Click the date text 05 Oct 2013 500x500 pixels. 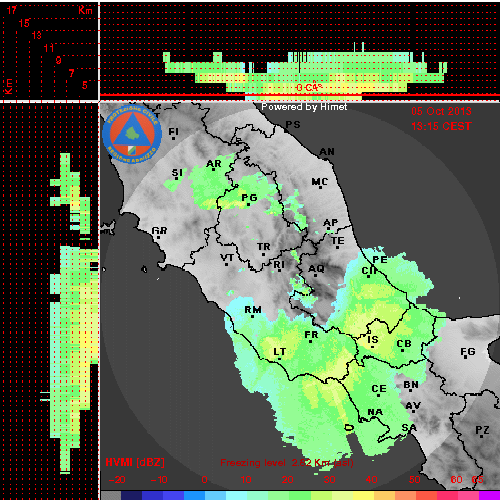point(441,111)
